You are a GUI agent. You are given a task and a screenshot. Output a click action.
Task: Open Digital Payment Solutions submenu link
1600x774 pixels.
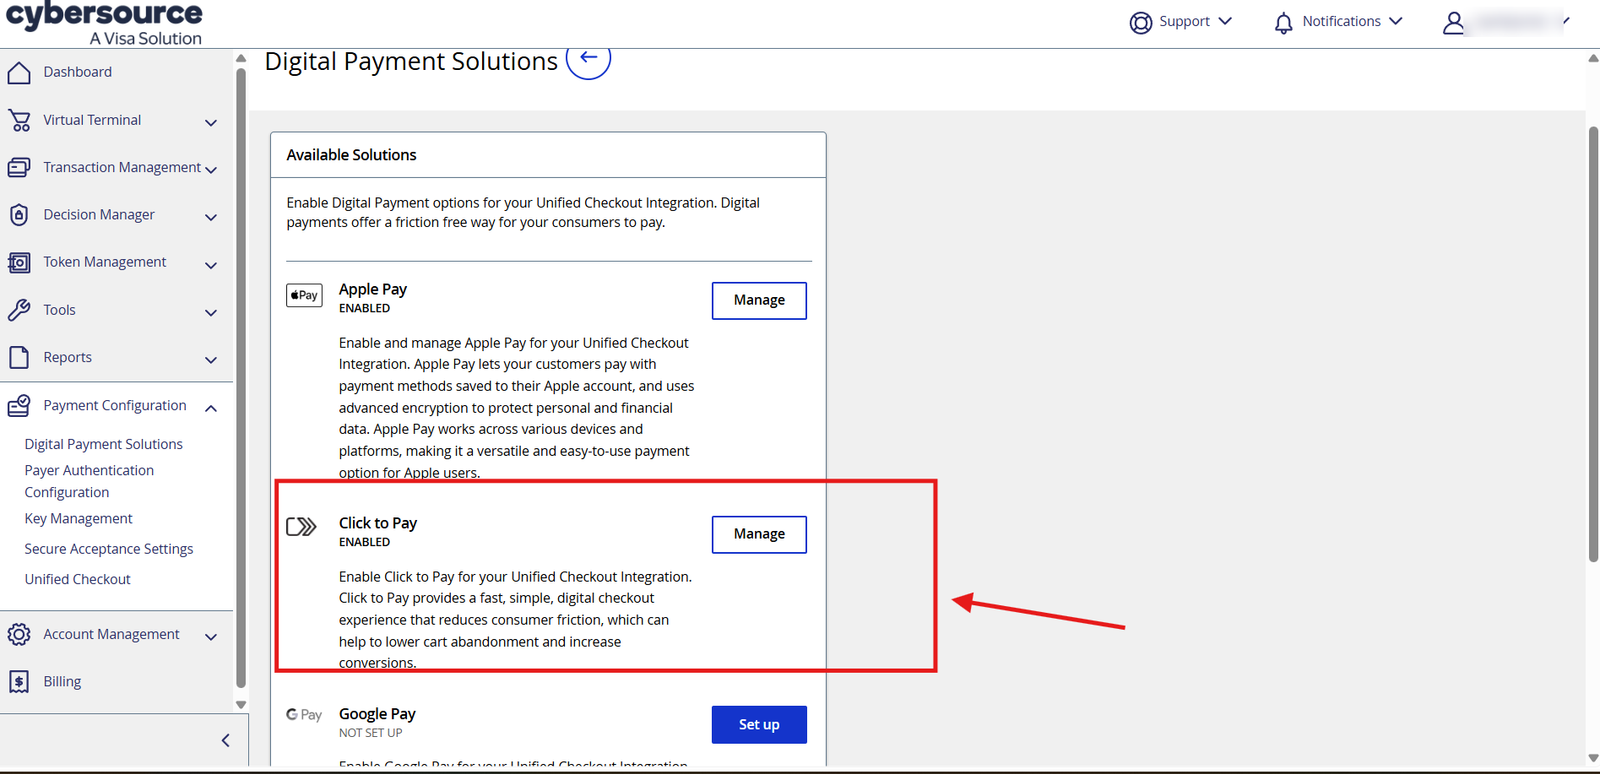[x=104, y=444]
